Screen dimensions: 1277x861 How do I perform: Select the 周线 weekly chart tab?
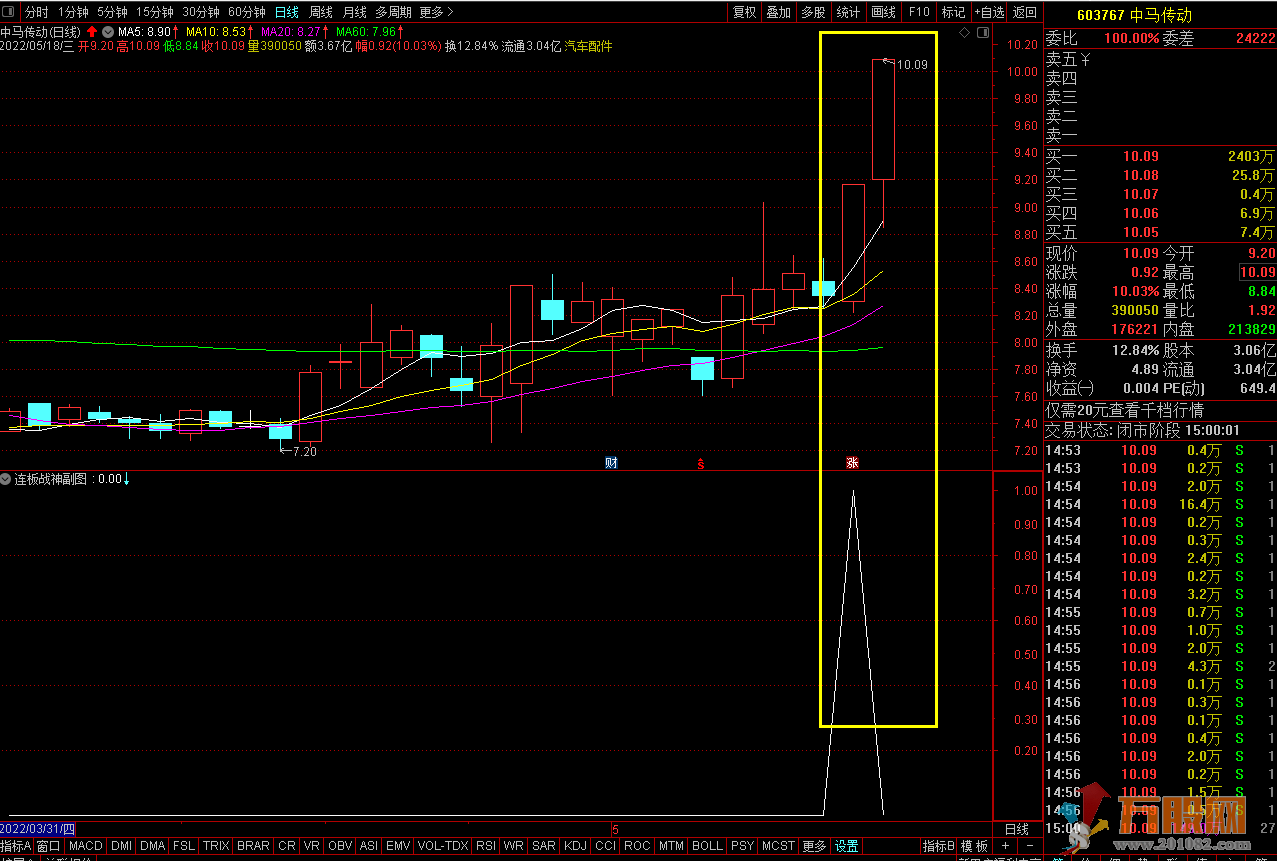pos(320,12)
